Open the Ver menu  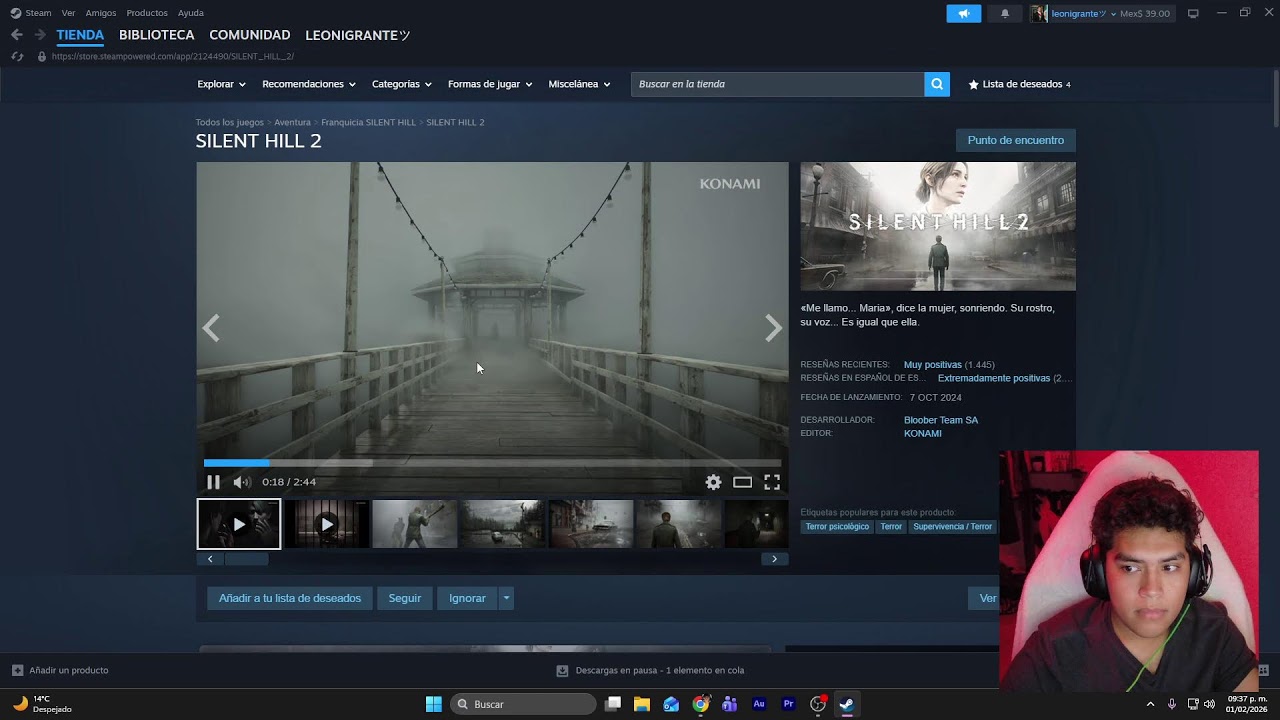[68, 13]
